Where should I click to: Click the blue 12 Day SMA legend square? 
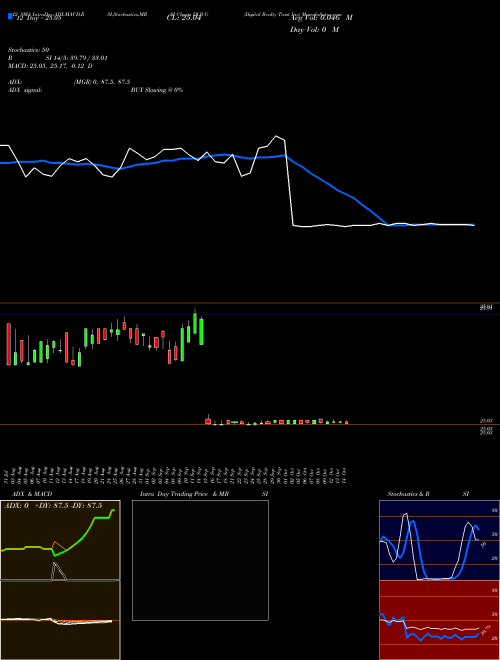coord(11,16)
